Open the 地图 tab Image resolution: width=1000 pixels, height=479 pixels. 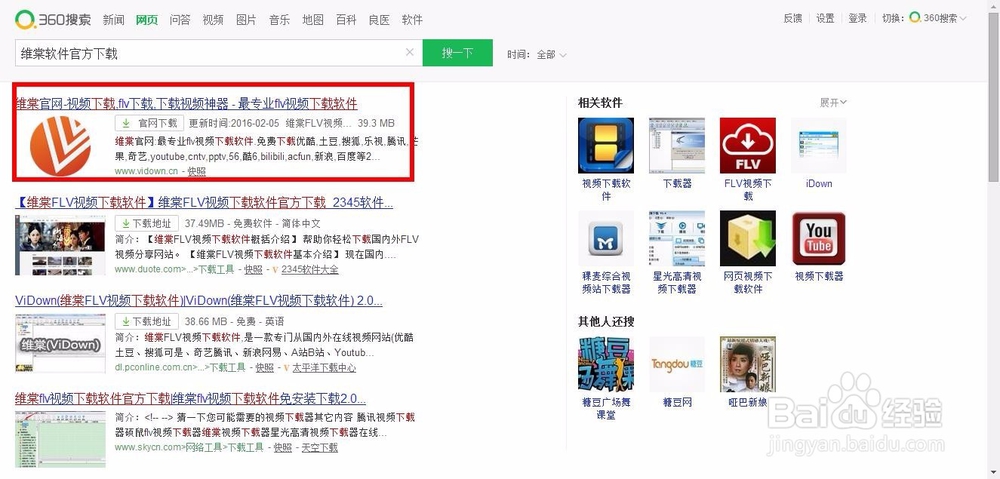pos(312,20)
